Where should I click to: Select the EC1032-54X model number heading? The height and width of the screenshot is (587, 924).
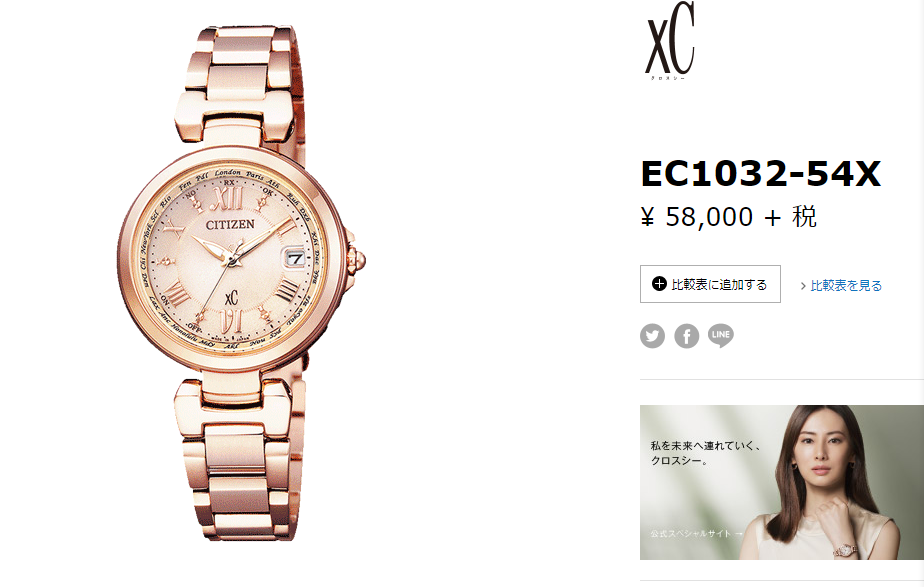(761, 174)
